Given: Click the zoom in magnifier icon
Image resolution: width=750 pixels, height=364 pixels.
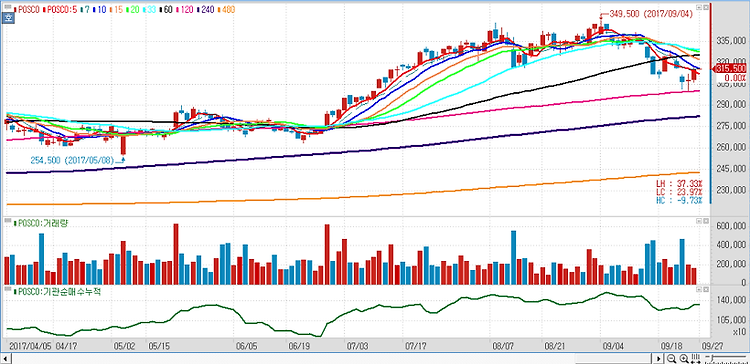Looking at the screenshot, I should 684,359.
